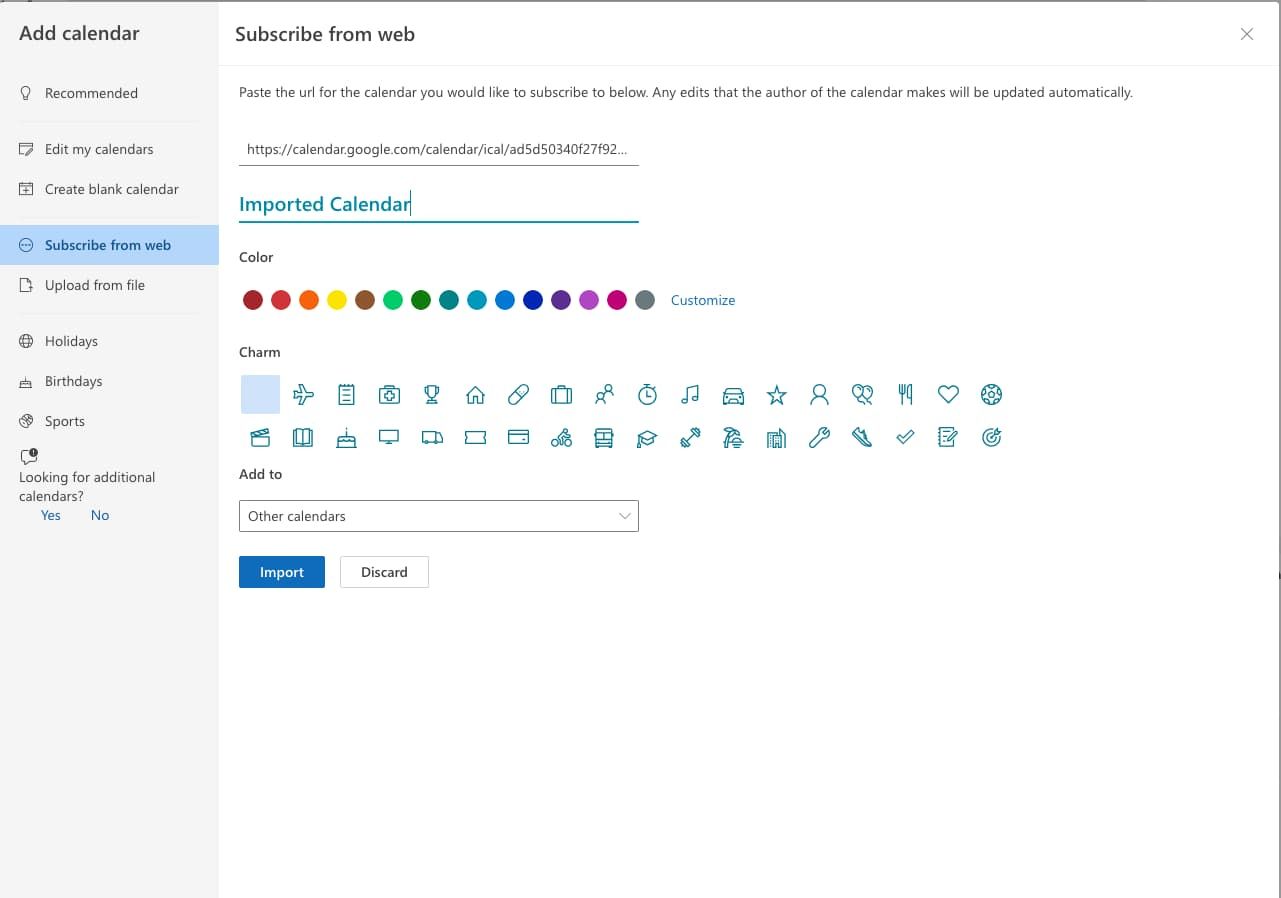Switch to Upload from file
1281x898 pixels.
click(x=95, y=285)
